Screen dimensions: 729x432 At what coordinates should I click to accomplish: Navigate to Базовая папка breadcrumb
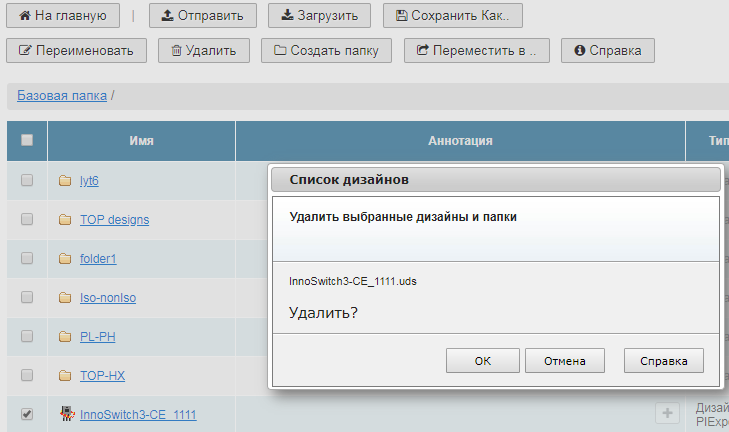[62, 95]
